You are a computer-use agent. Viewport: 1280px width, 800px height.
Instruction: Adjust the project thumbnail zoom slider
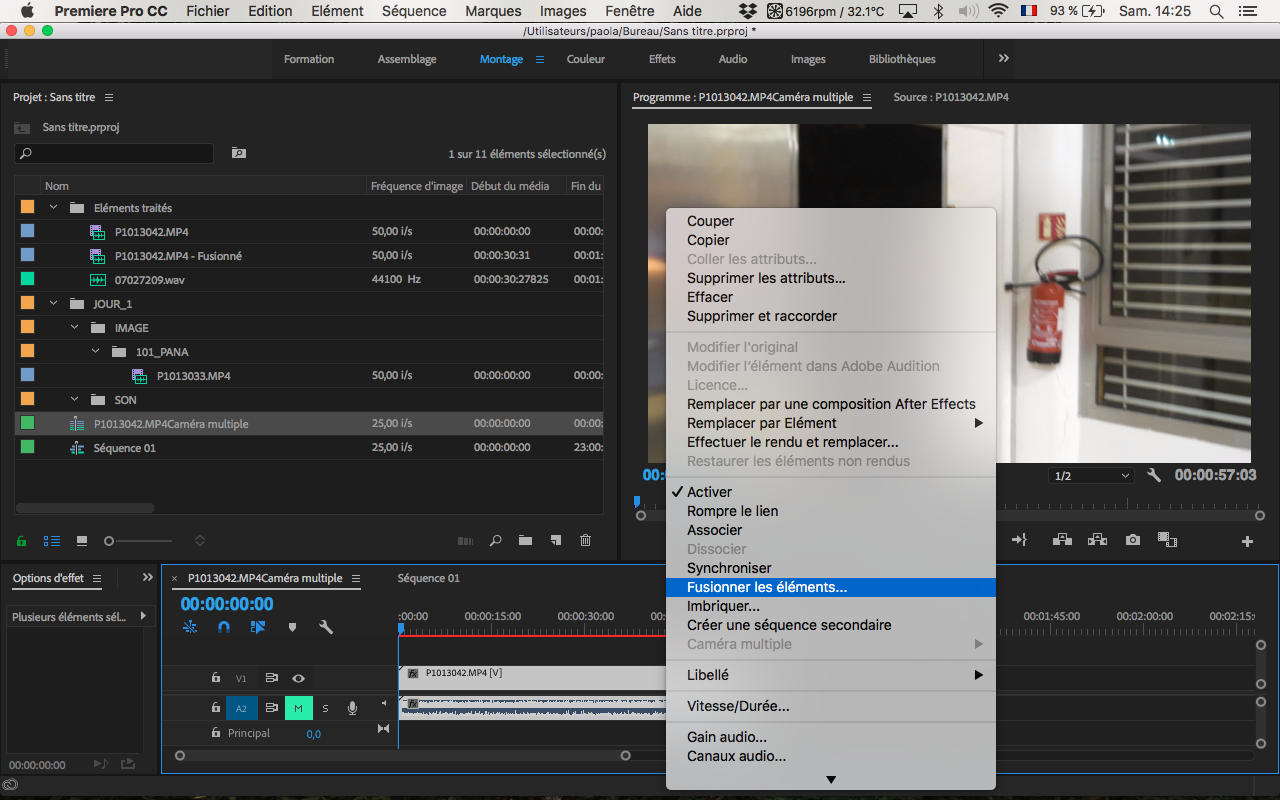[x=140, y=541]
